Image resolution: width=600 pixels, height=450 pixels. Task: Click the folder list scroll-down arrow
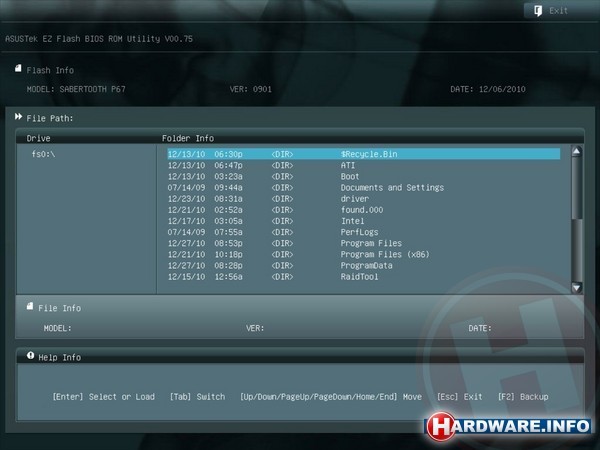tap(577, 287)
